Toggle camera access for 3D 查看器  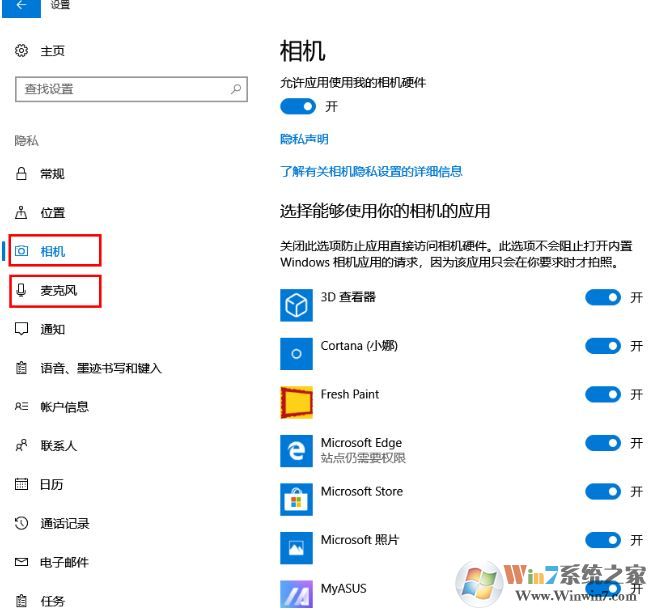click(x=603, y=297)
